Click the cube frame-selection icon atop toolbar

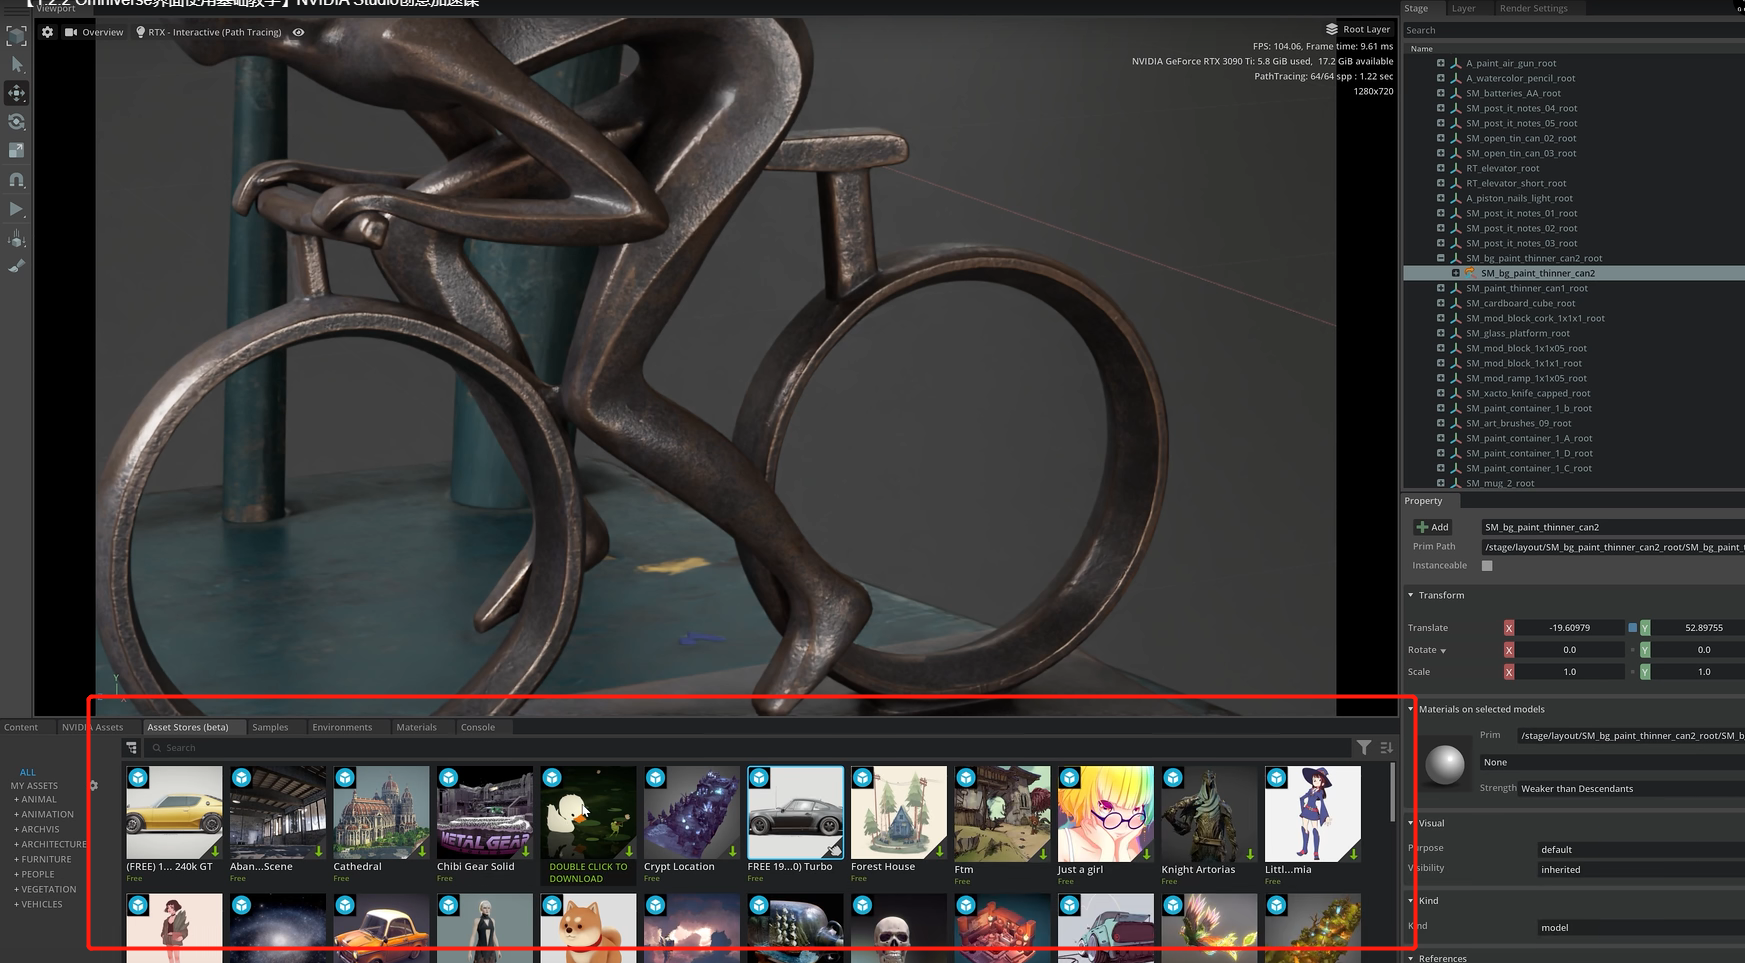point(17,37)
